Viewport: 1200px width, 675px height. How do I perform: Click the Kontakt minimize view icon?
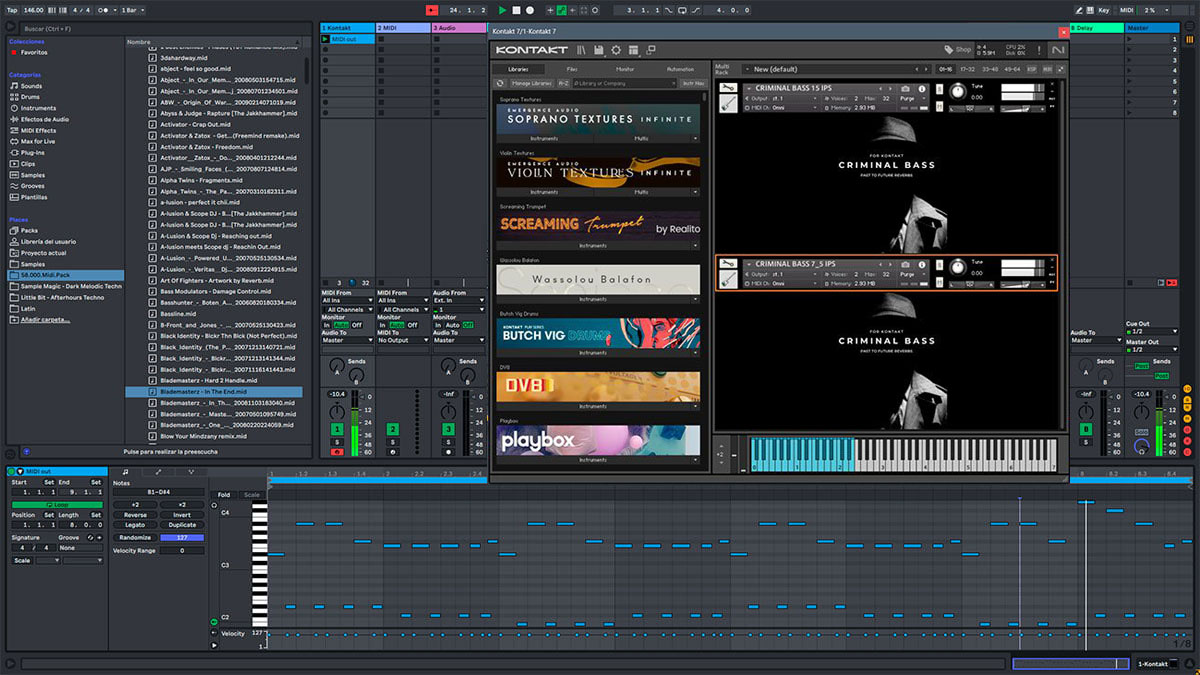click(x=651, y=50)
